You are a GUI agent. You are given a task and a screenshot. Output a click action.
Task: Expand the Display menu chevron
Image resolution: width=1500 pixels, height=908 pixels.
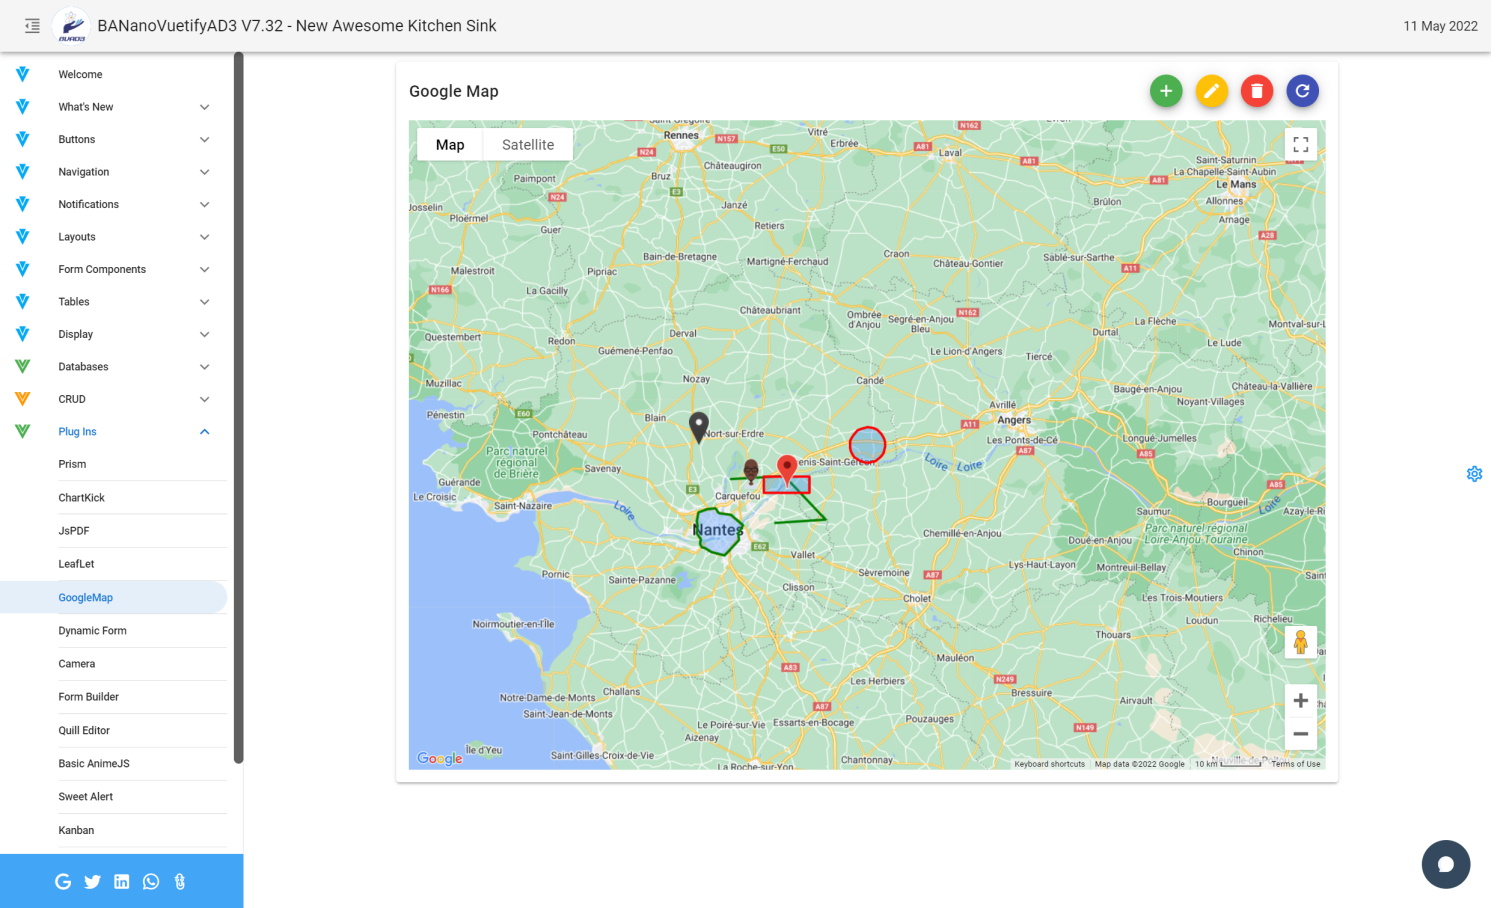tap(204, 335)
